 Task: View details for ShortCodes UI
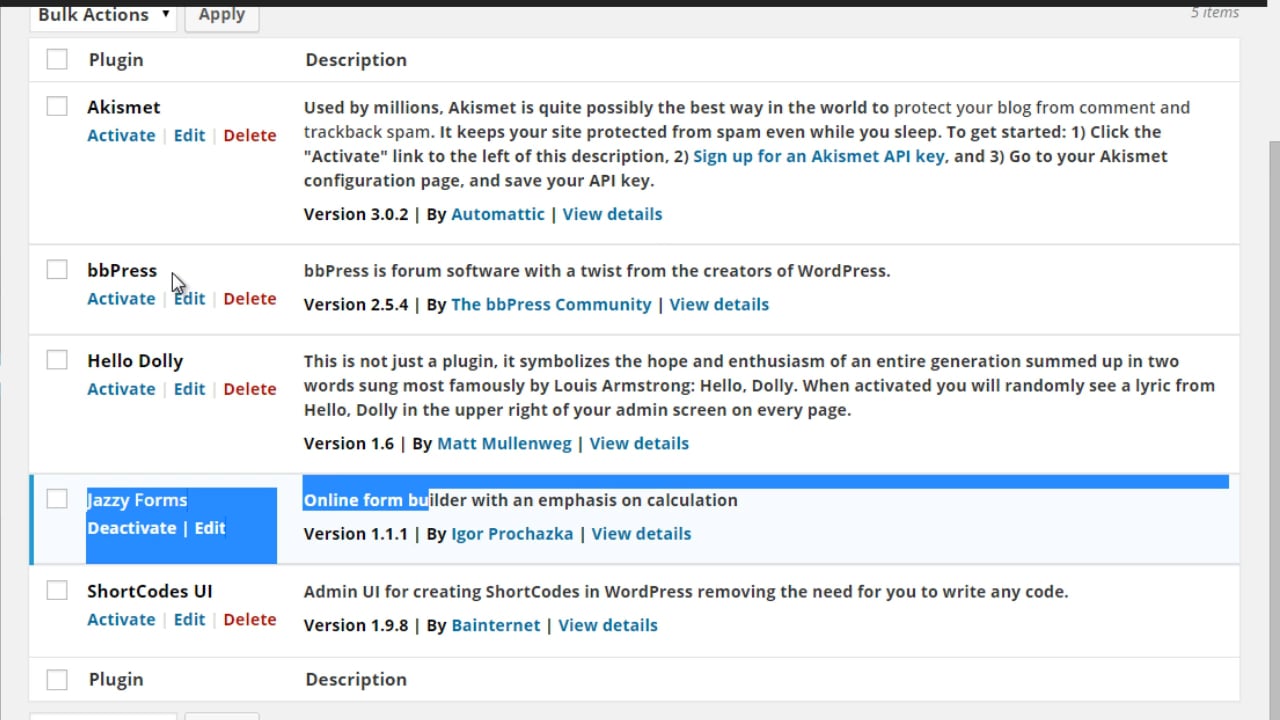tap(607, 624)
